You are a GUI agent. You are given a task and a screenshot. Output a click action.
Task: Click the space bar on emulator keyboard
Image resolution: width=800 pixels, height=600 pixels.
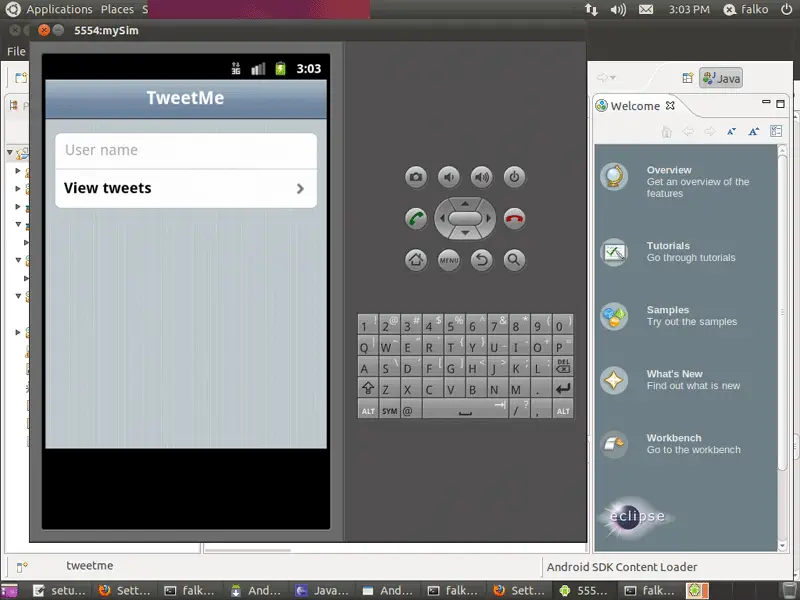click(465, 410)
